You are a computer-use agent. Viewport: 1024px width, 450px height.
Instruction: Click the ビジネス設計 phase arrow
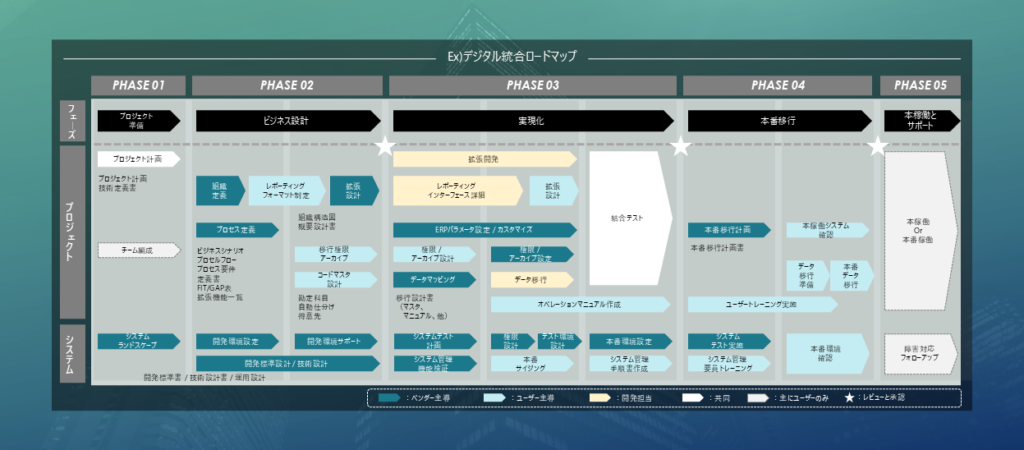(x=287, y=121)
